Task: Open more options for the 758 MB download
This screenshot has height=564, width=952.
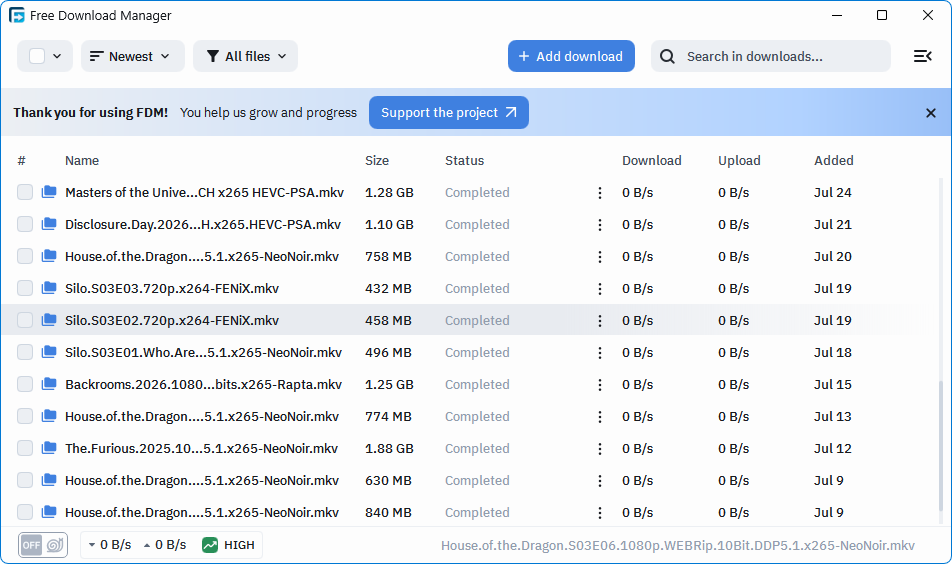Action: 600,257
